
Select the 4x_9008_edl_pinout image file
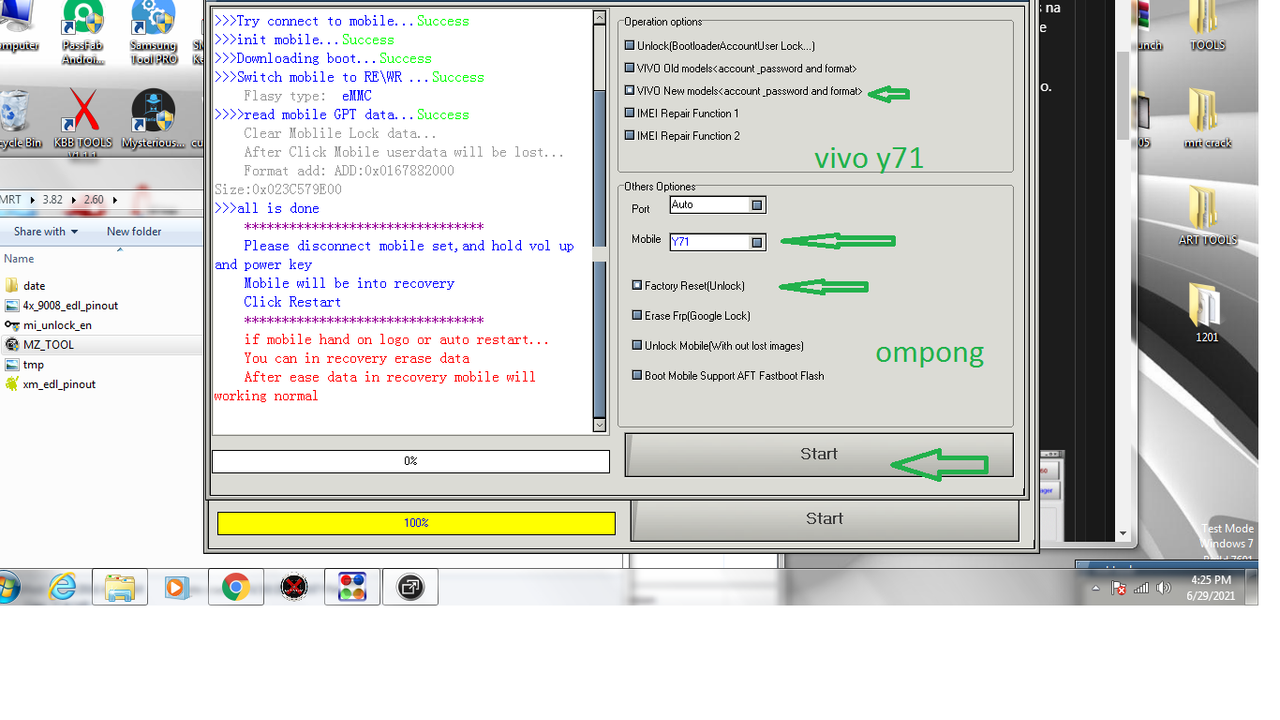62,305
